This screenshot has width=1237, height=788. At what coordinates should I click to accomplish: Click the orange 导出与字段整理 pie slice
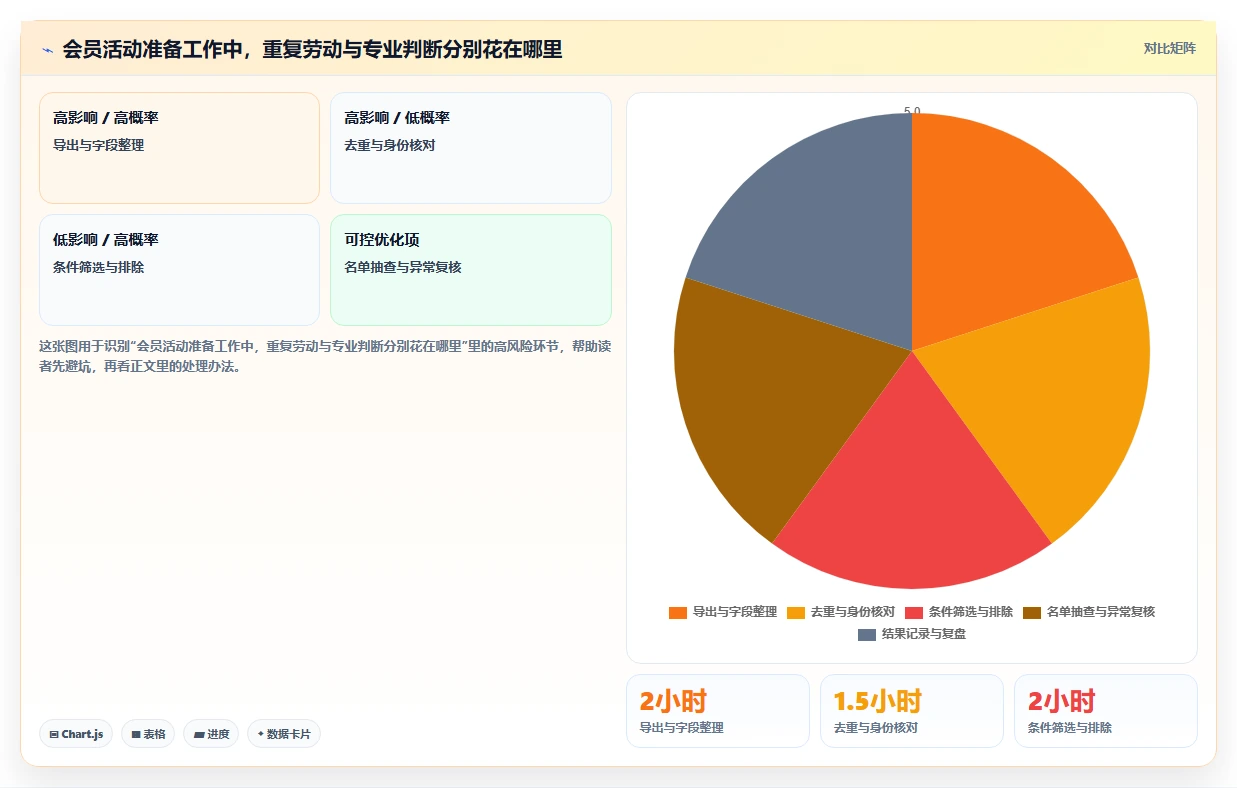1000,230
